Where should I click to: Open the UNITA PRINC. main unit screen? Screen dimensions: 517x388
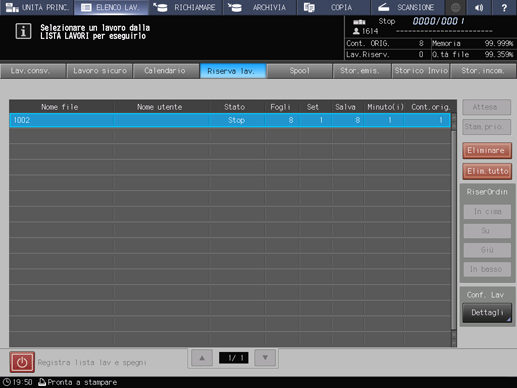[x=37, y=7]
